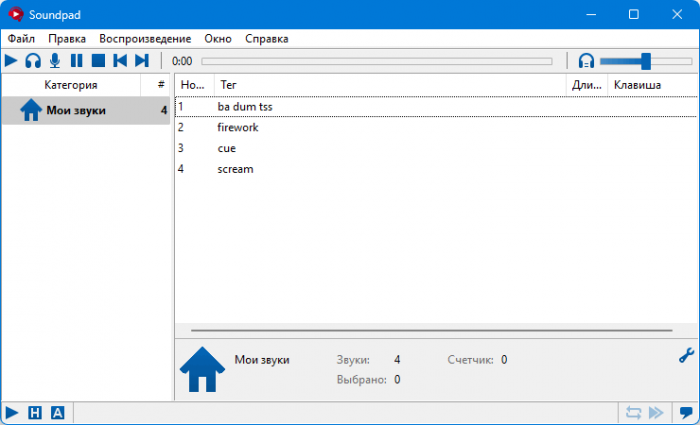Click the horizontal scrollbar of sound list
Viewport: 700px width, 425px height.
coord(432,331)
